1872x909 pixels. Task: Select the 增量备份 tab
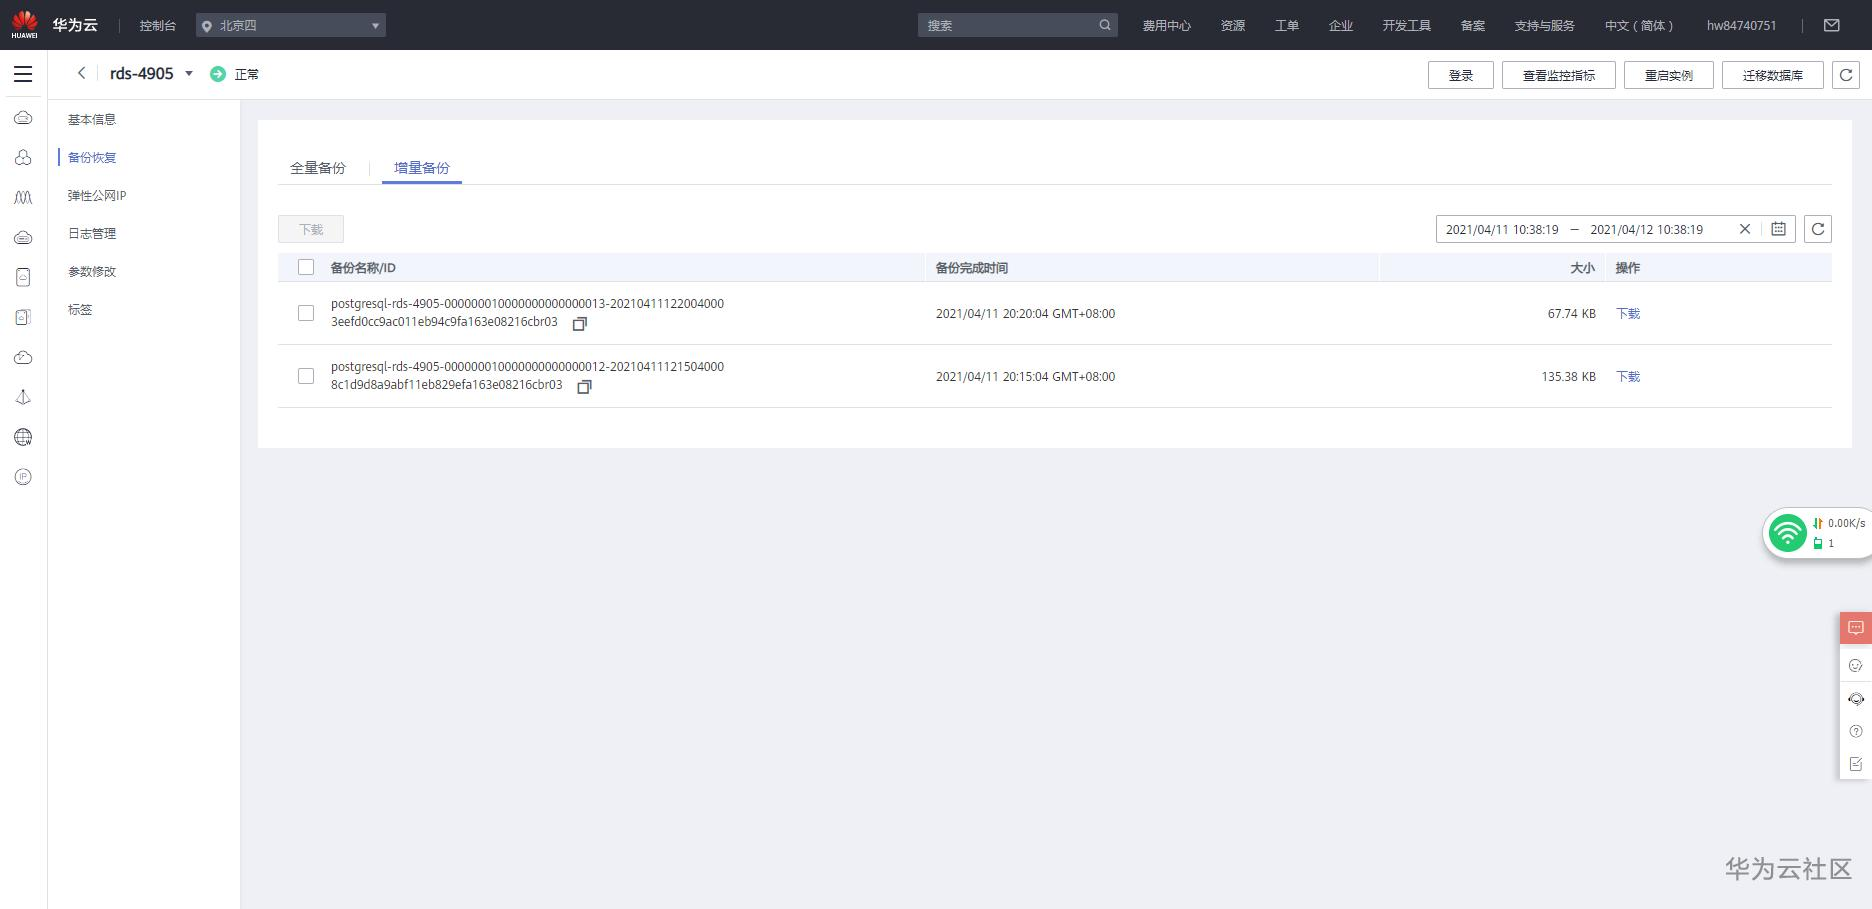click(422, 168)
